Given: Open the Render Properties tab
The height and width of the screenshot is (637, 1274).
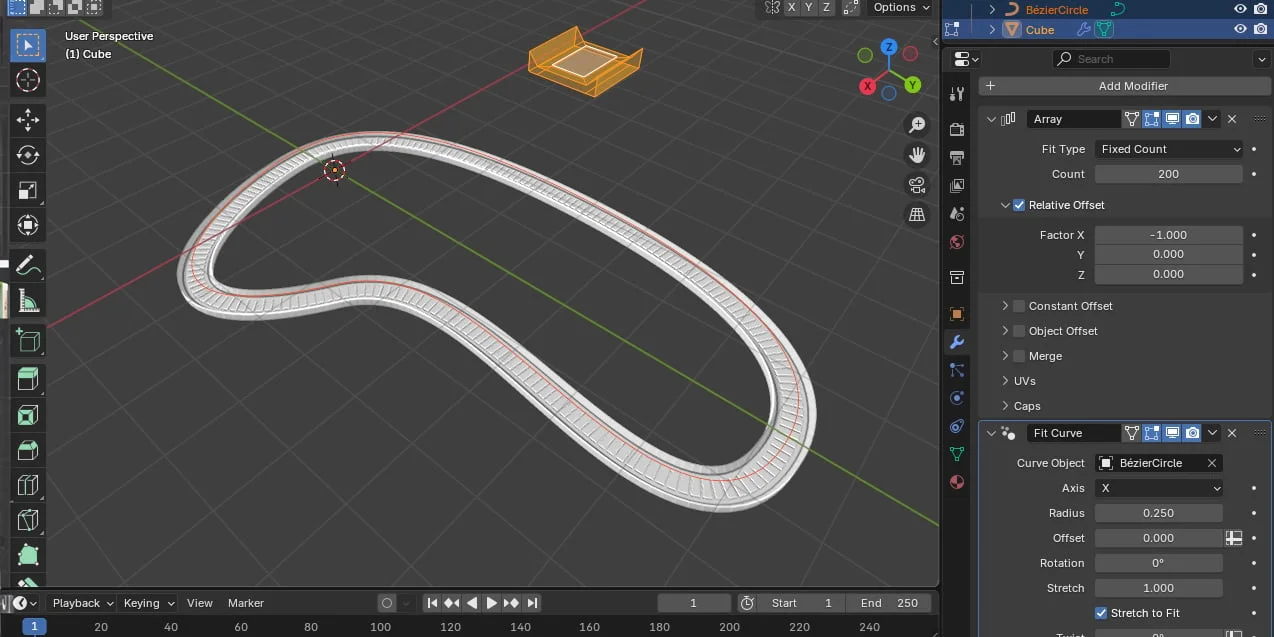Looking at the screenshot, I should click(x=957, y=128).
